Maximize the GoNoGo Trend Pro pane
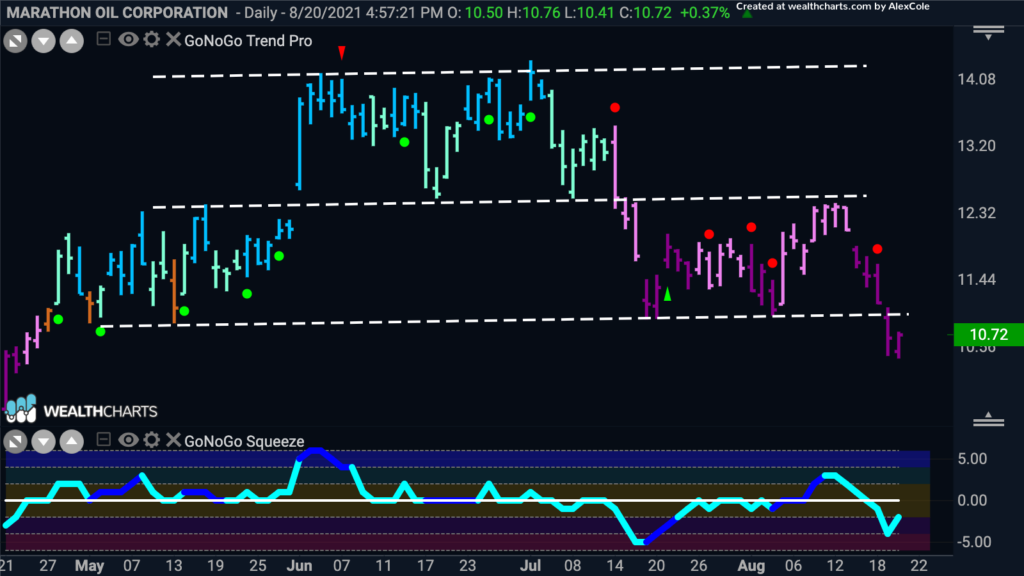The image size is (1024, 576). (15, 42)
